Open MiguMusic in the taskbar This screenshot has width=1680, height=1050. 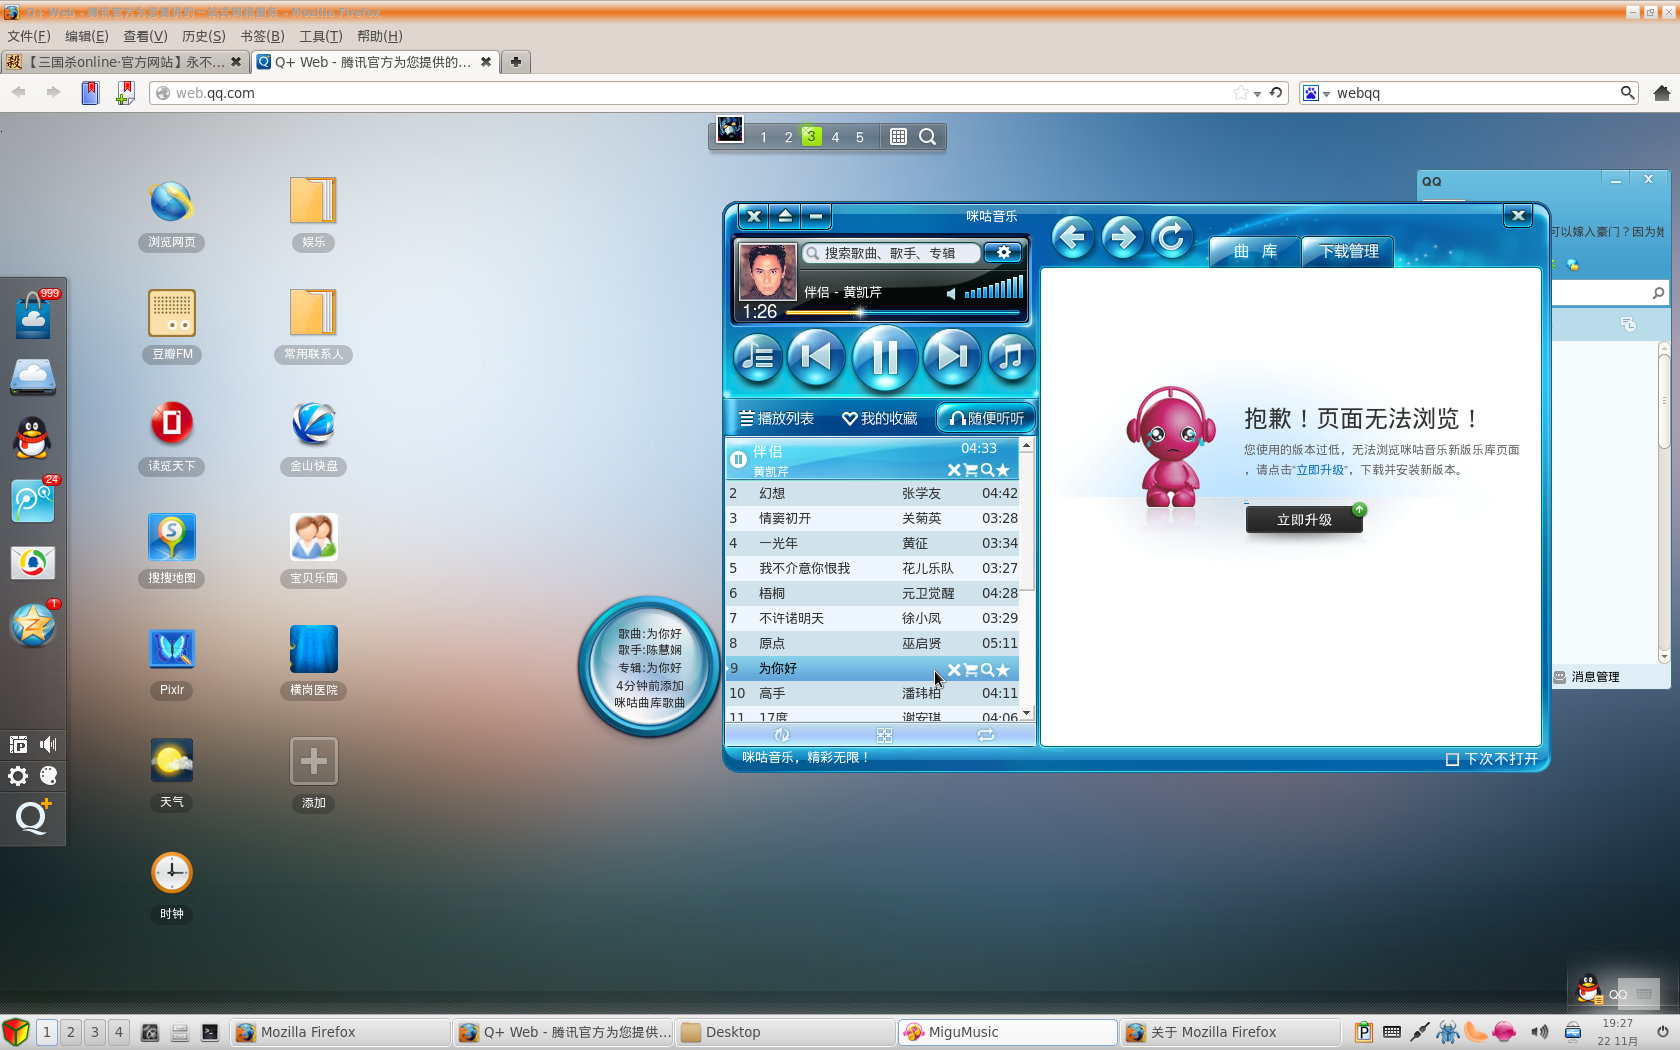click(1009, 1032)
